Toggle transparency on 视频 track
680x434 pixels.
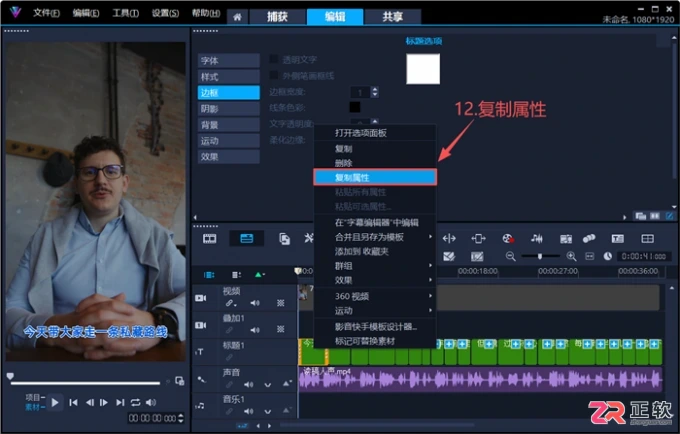(281, 303)
